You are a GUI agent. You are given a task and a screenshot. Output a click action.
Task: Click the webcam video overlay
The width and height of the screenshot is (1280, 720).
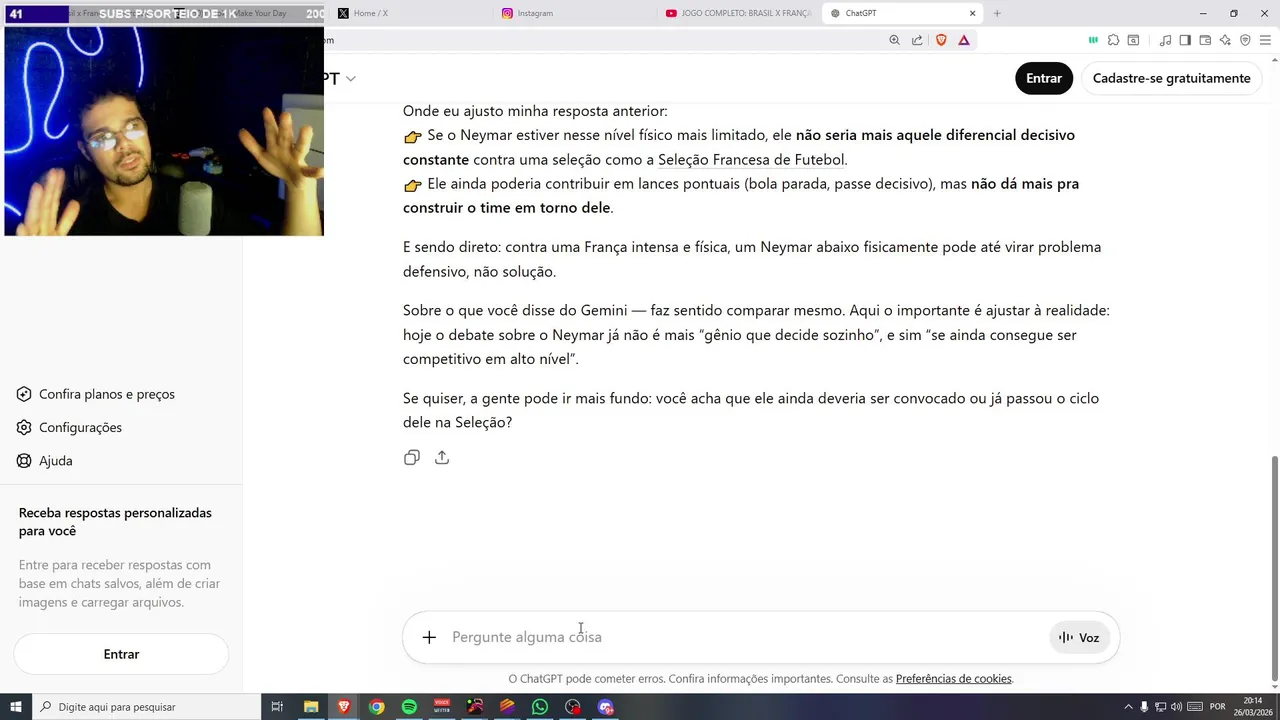pyautogui.click(x=164, y=131)
